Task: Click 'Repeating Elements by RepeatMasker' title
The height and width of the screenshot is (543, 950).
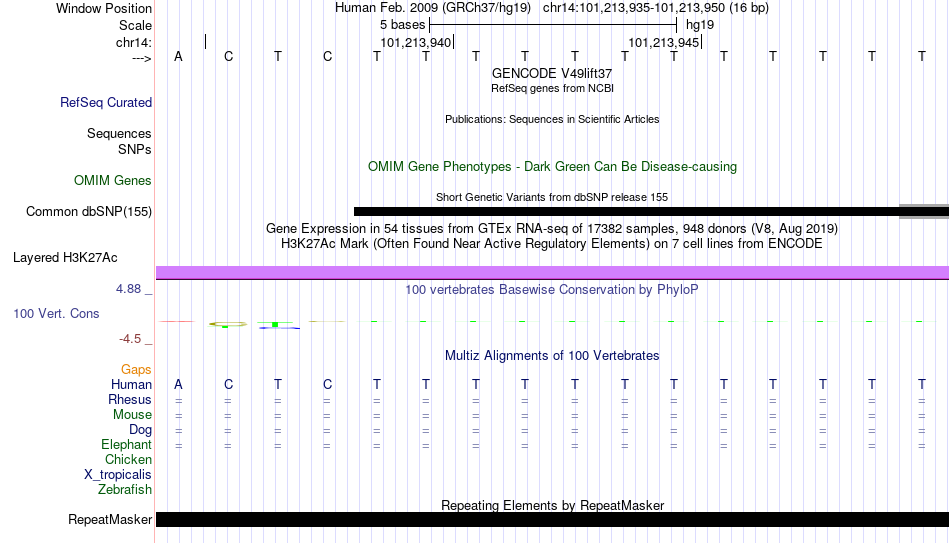Action: point(552,505)
